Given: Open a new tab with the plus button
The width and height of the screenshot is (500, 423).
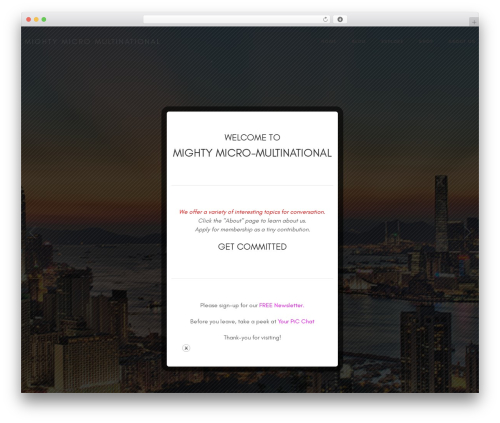Looking at the screenshot, I should (474, 22).
